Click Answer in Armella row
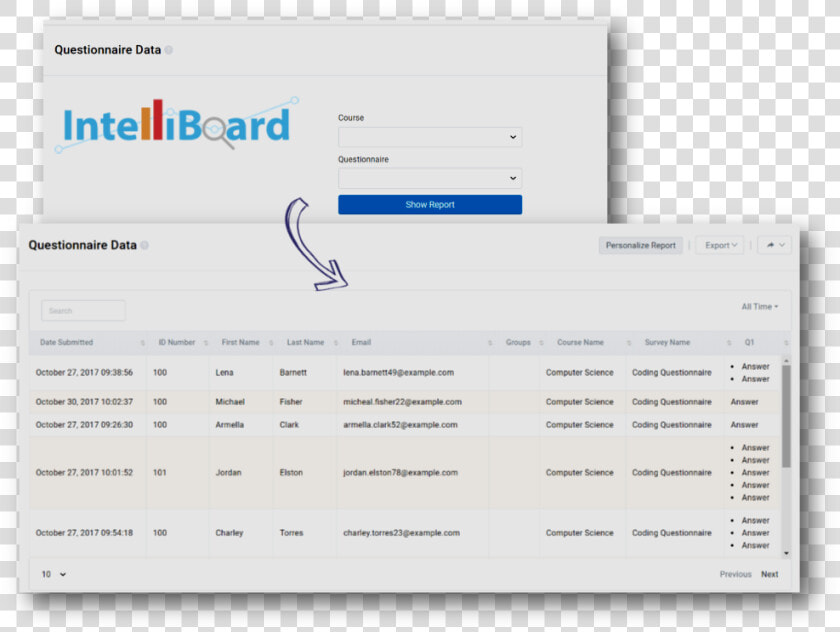The height and width of the screenshot is (632, 840). pos(744,425)
